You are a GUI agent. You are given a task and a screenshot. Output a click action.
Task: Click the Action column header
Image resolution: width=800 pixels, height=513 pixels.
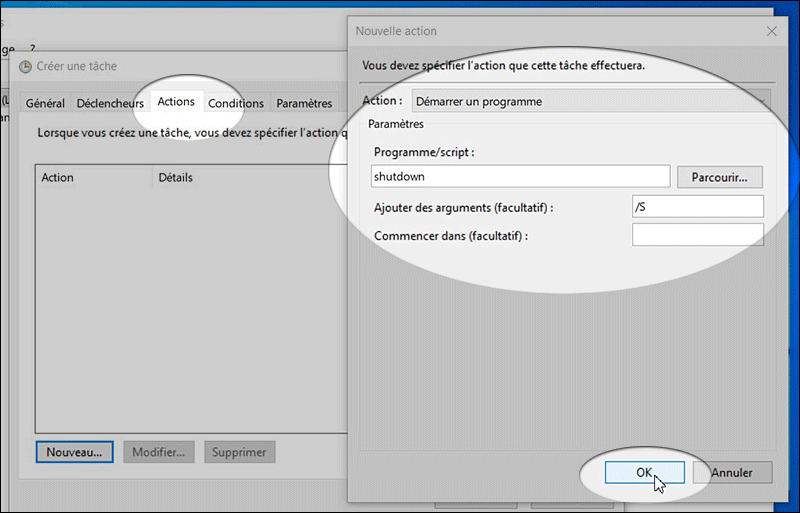(x=58, y=178)
